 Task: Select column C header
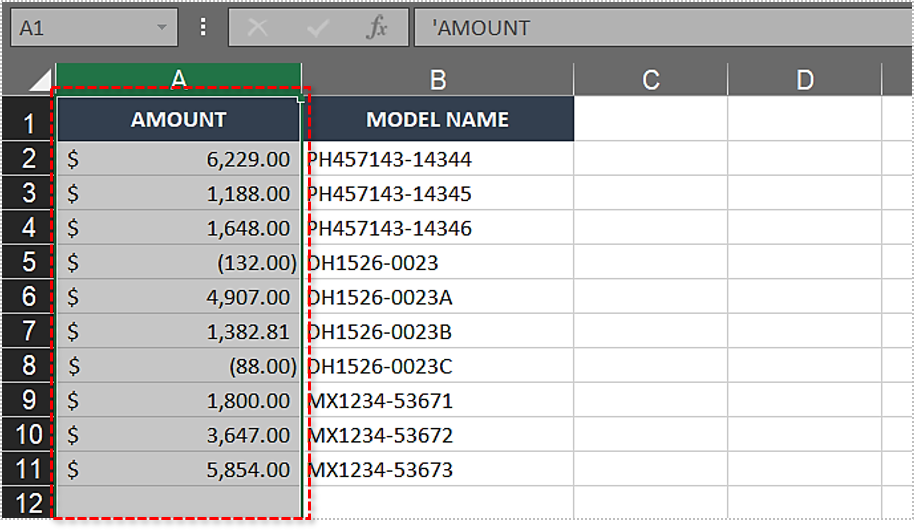pyautogui.click(x=651, y=79)
